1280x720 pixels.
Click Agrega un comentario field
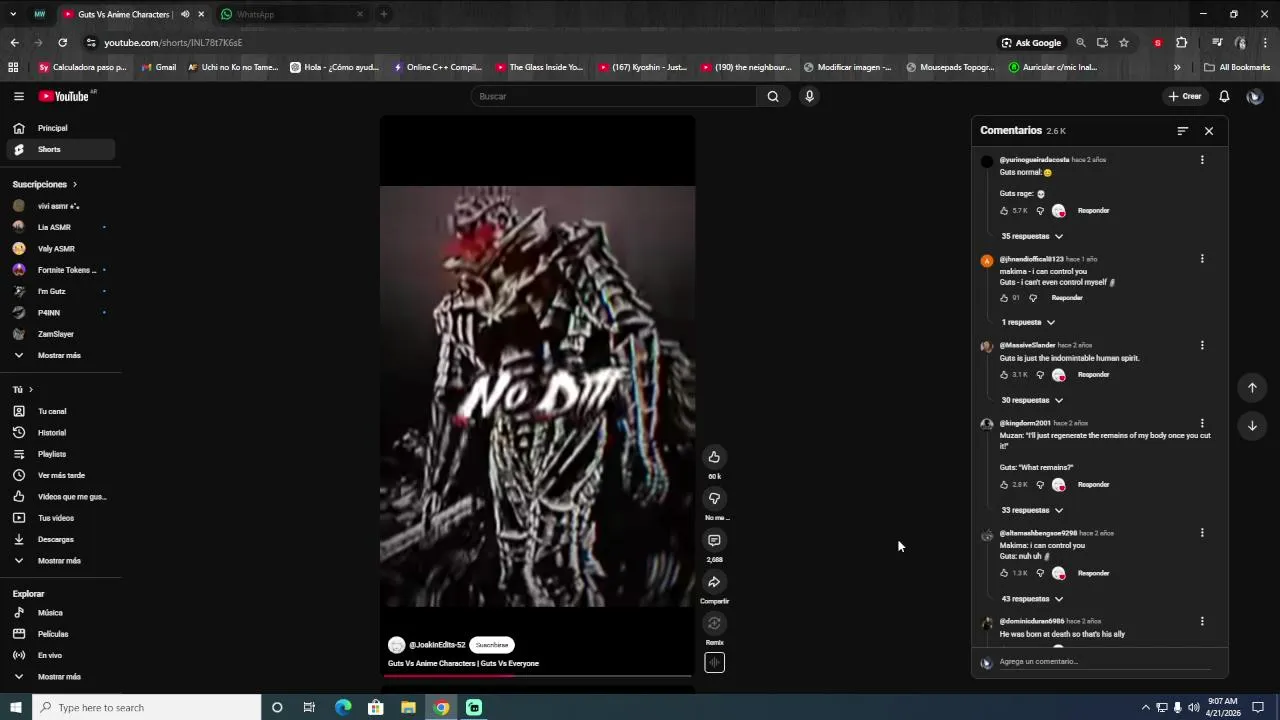(1105, 662)
